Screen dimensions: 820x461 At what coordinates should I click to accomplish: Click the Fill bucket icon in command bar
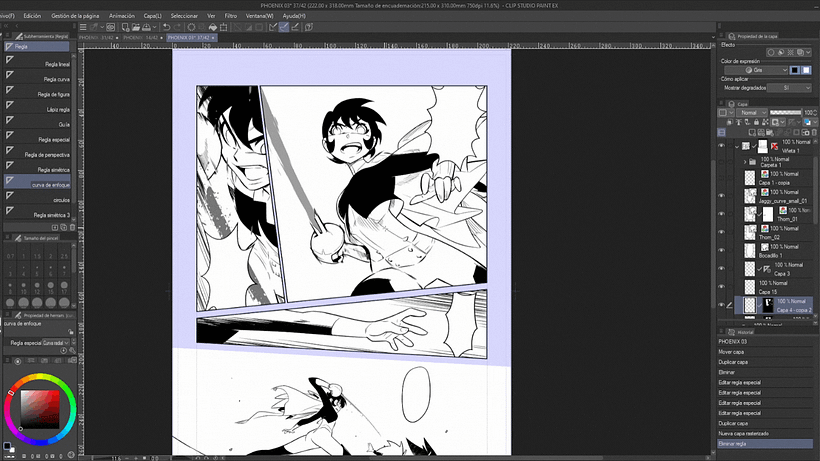[x=213, y=27]
